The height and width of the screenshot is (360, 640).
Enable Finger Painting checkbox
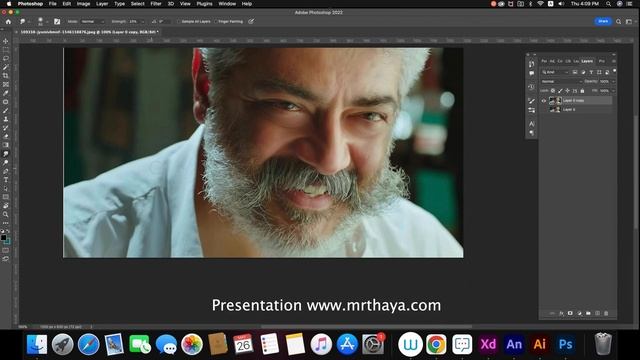click(x=216, y=21)
